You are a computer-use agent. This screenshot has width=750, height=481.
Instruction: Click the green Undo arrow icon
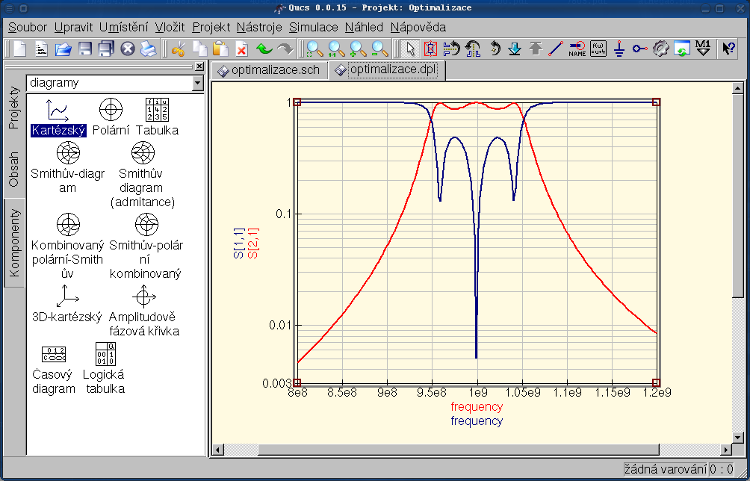pyautogui.click(x=263, y=48)
